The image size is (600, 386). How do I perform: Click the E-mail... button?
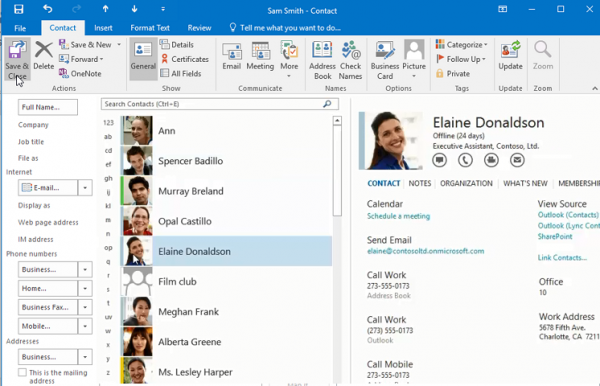point(48,188)
